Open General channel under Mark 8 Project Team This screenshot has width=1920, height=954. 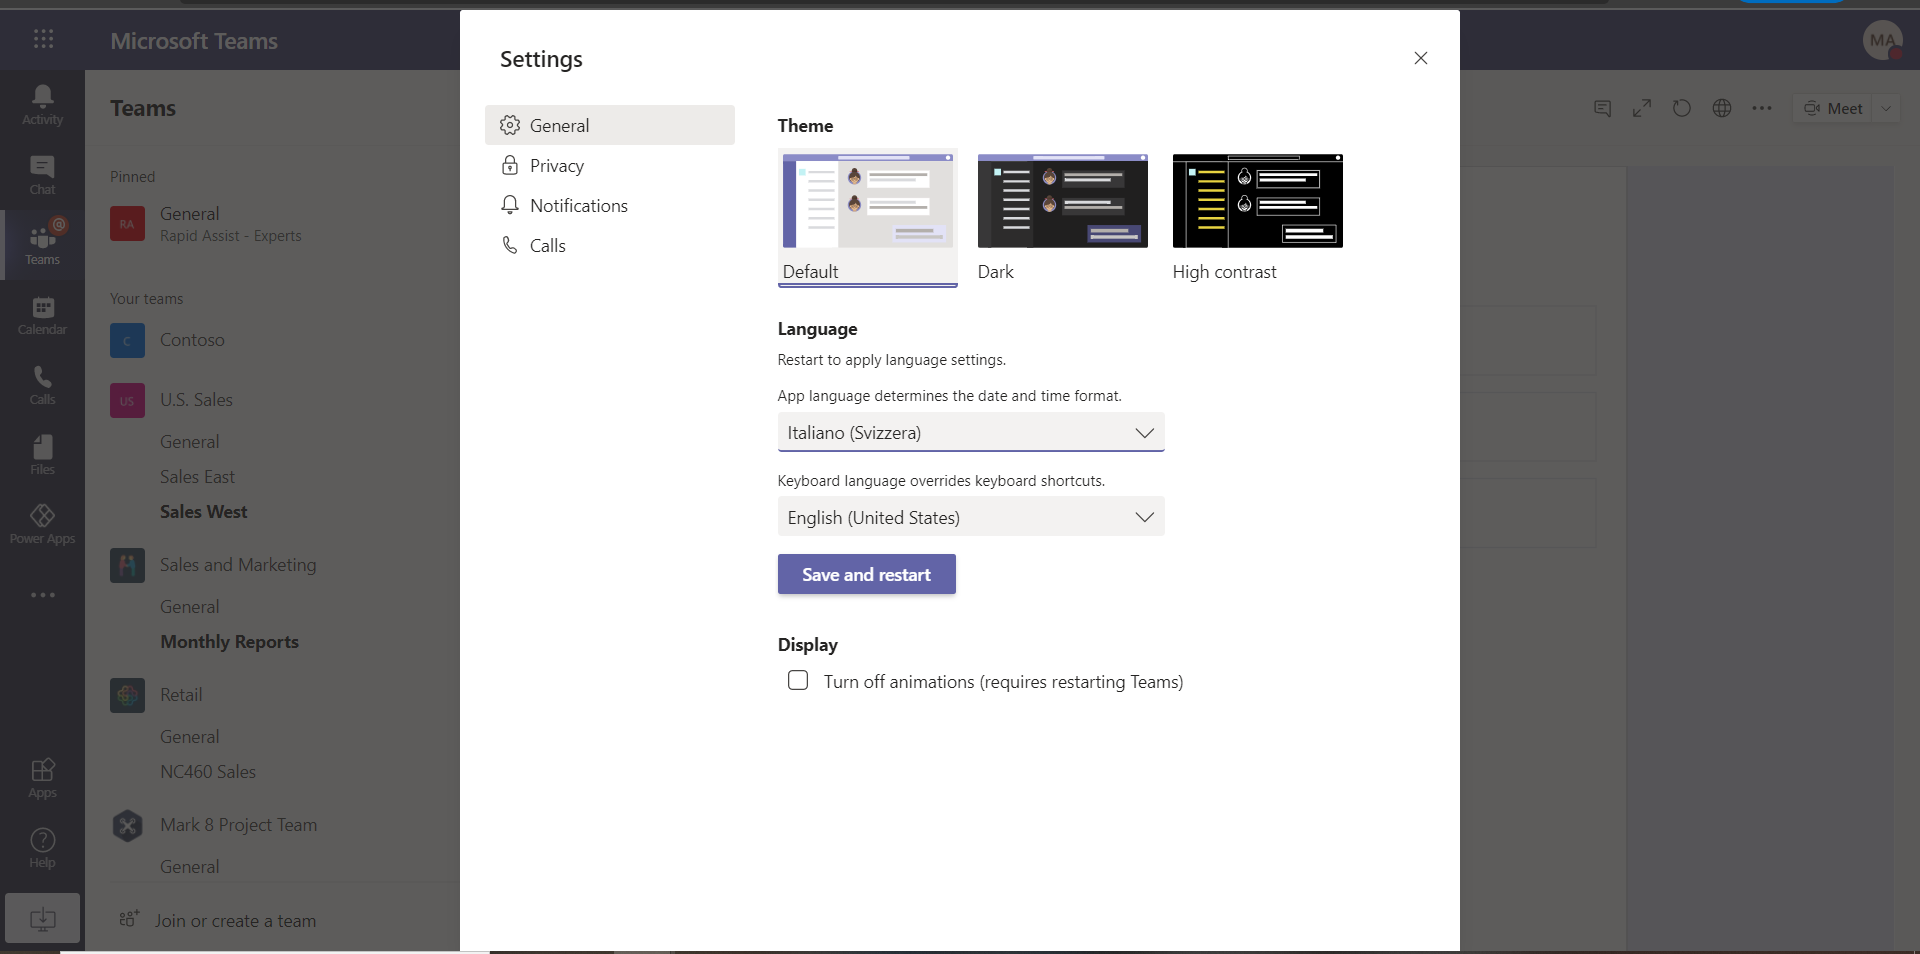(x=189, y=867)
